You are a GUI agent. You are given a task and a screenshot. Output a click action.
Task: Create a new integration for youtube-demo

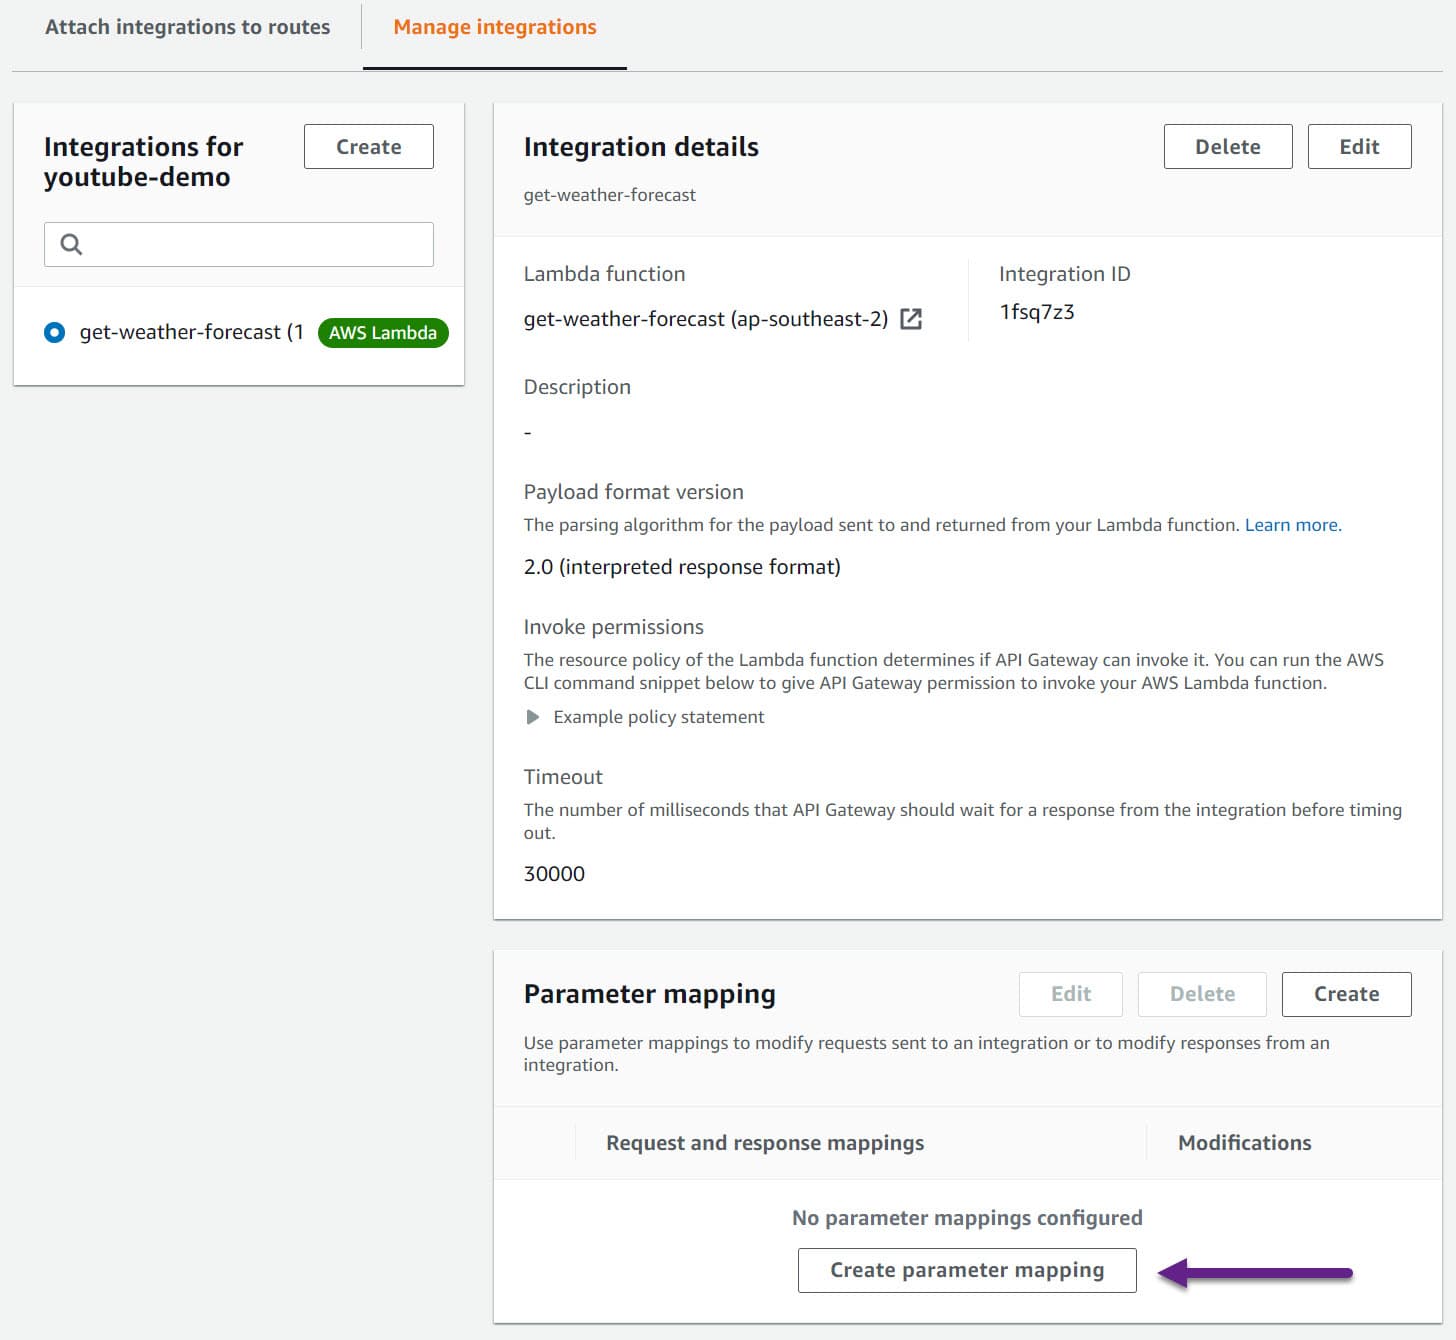[369, 146]
